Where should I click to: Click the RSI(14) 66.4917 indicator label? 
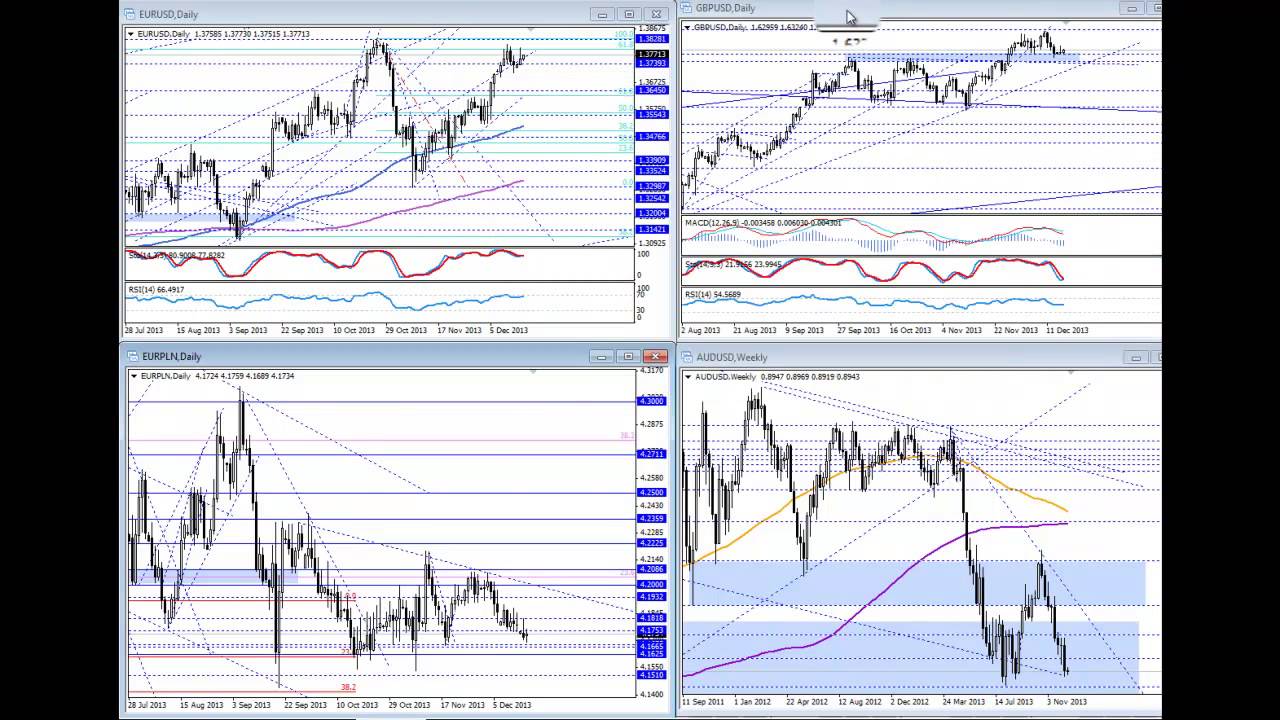[156, 290]
